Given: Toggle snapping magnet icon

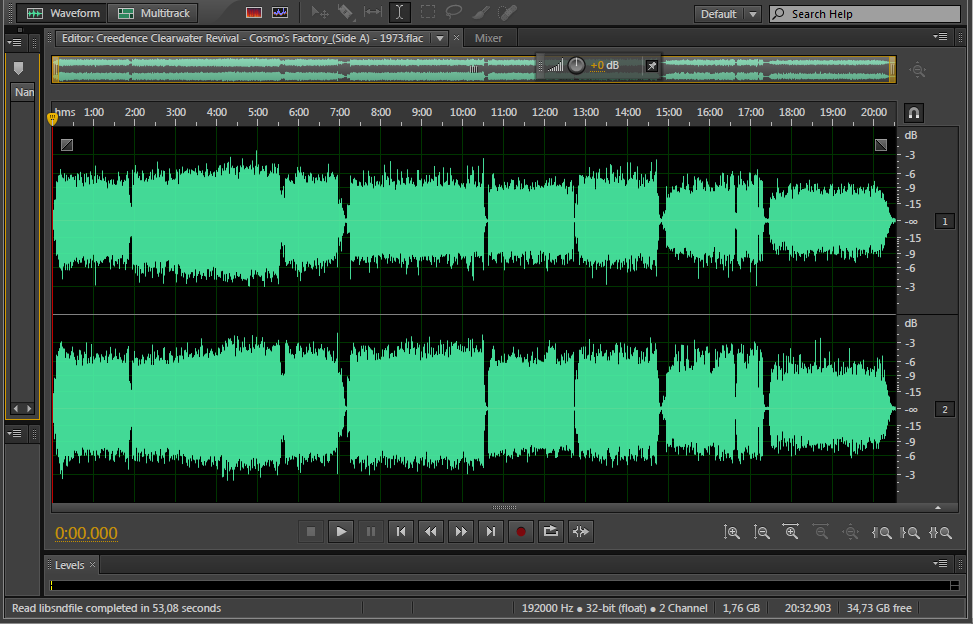Looking at the screenshot, I should pyautogui.click(x=913, y=113).
